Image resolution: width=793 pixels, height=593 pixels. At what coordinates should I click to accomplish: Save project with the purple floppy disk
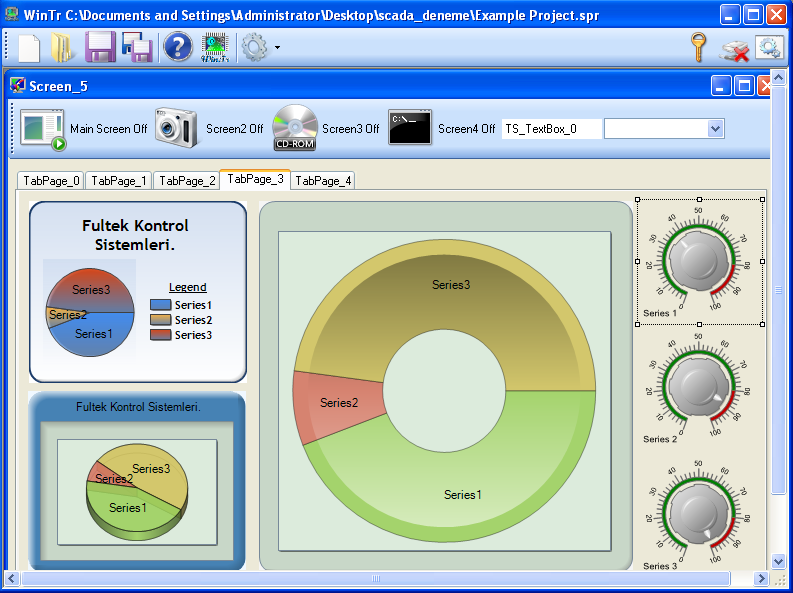100,47
